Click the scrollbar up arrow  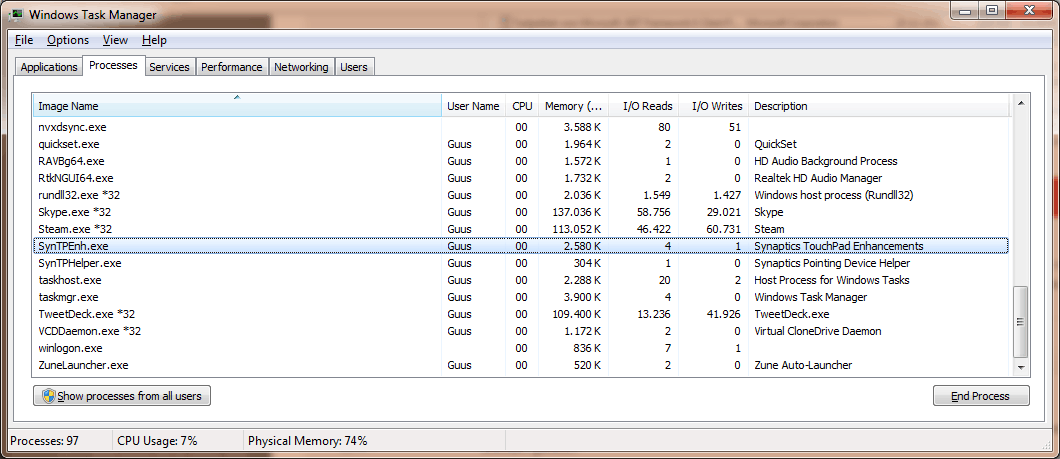click(x=1021, y=103)
